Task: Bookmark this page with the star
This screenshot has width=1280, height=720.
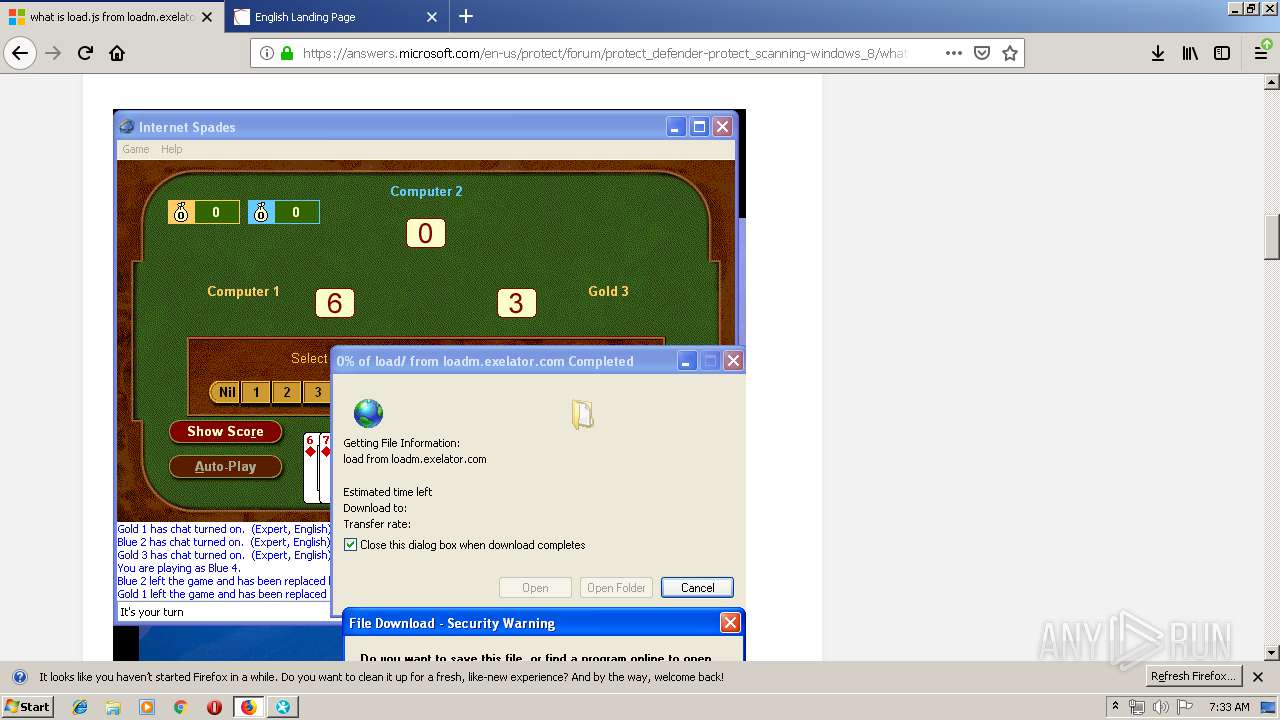Action: click(1010, 53)
